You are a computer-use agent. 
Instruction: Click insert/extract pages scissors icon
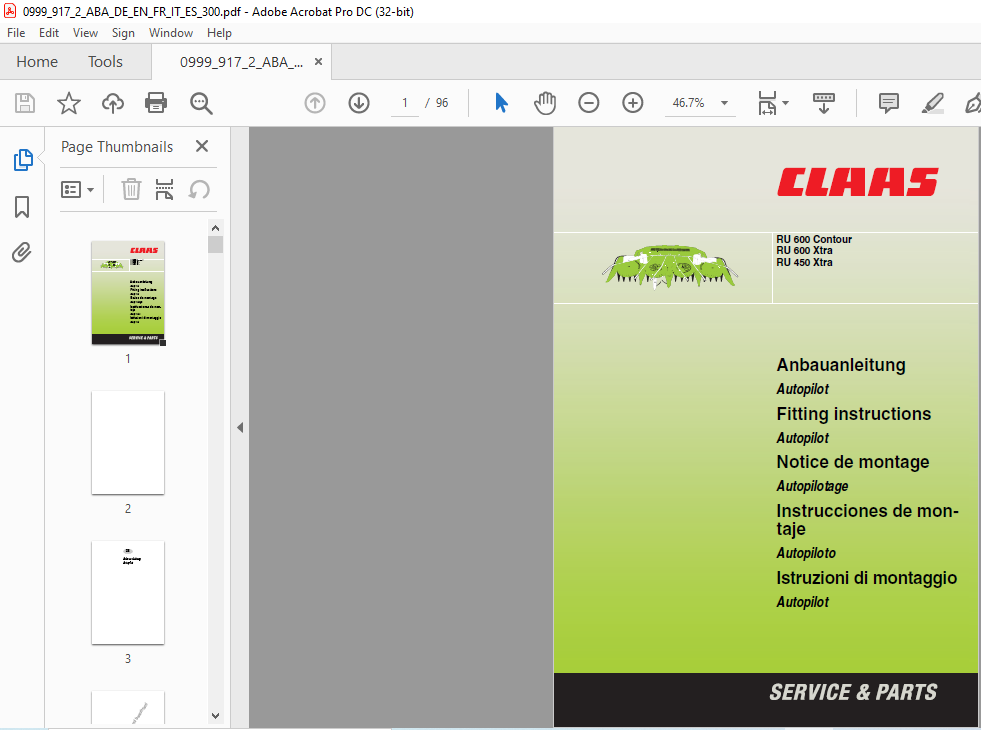164,189
